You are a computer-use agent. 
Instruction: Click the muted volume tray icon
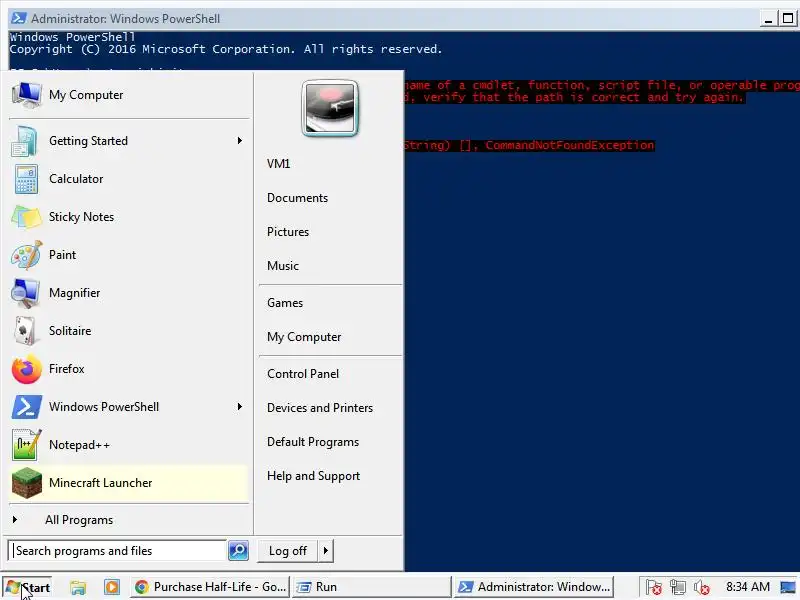pyautogui.click(x=702, y=587)
